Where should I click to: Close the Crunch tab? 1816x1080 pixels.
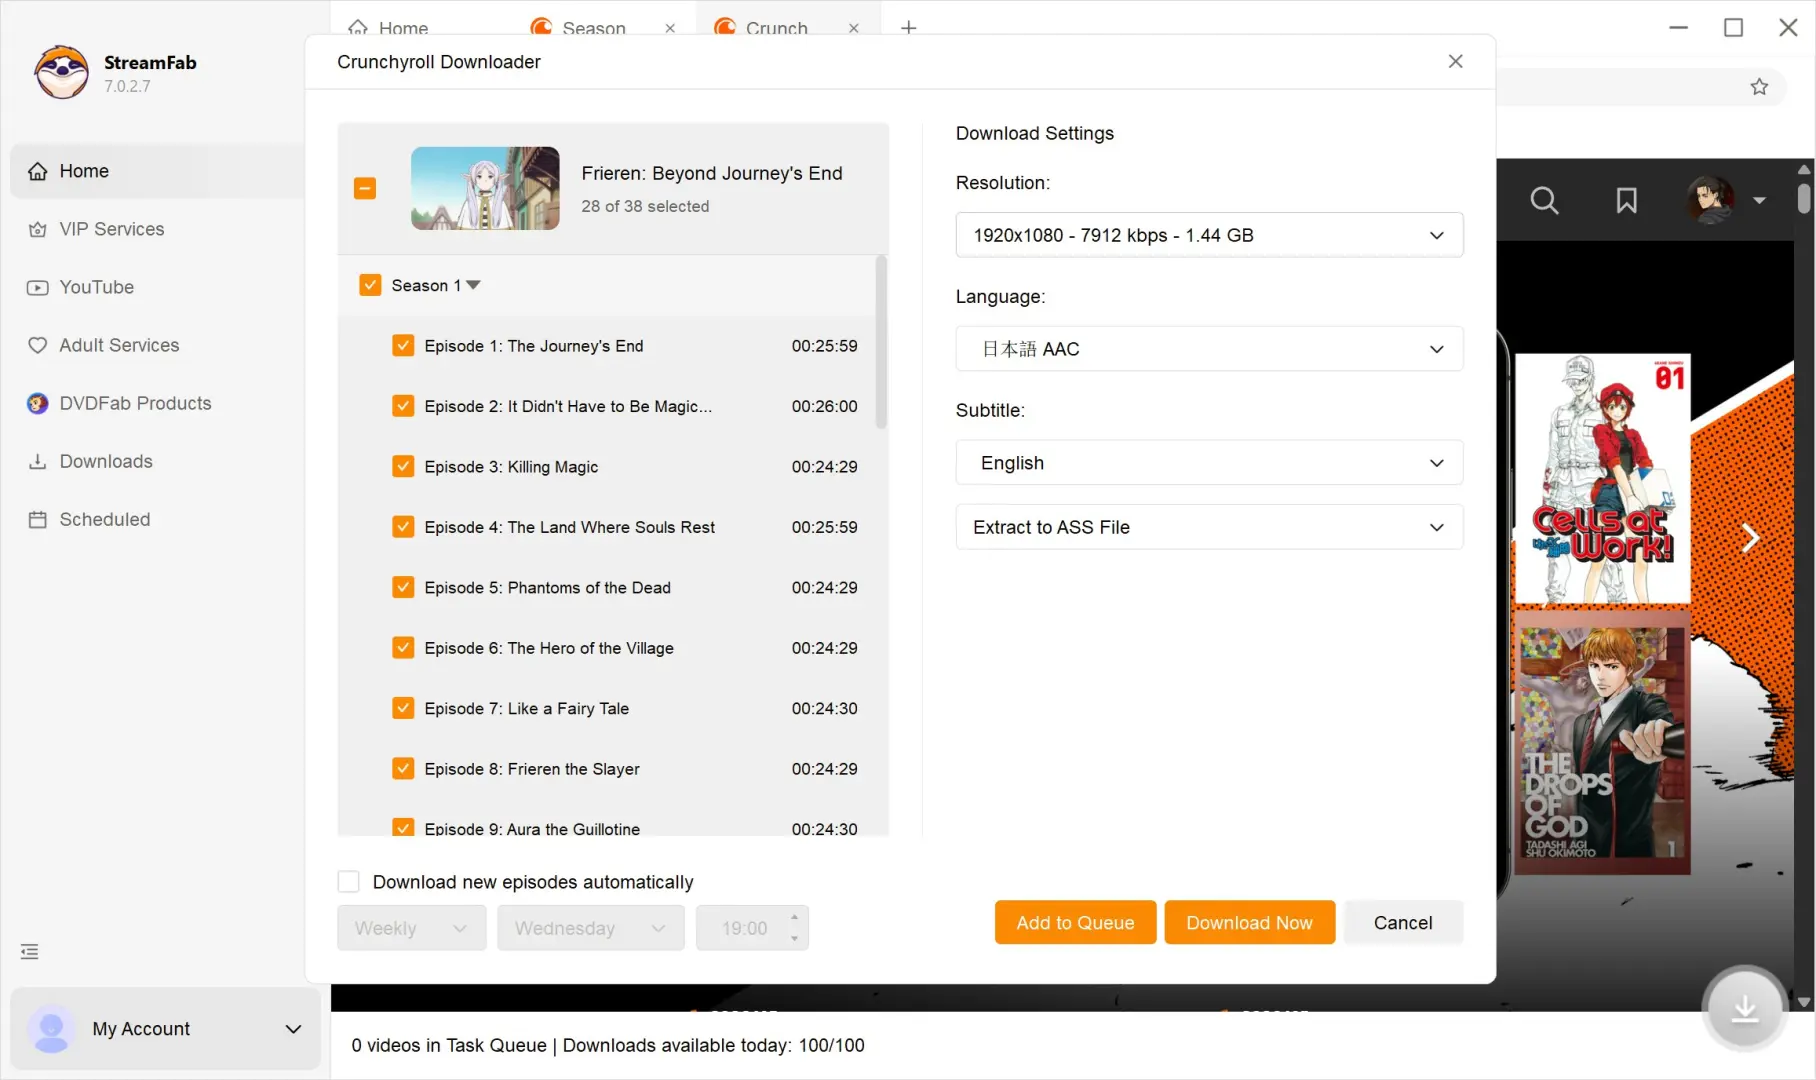point(853,28)
